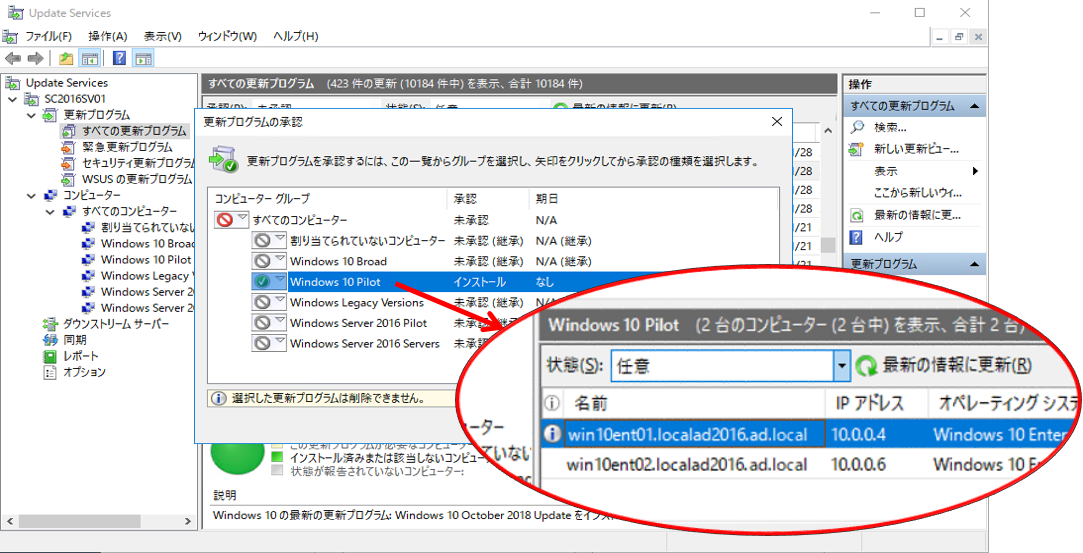Screen dimensions: 1083x553
Task: Toggle the console tree pane toolbar icon
Action: (x=90, y=59)
